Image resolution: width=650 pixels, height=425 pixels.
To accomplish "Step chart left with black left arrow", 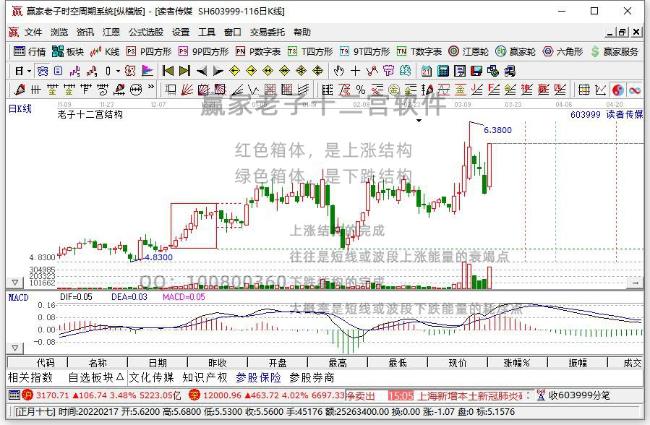I will click(201, 71).
